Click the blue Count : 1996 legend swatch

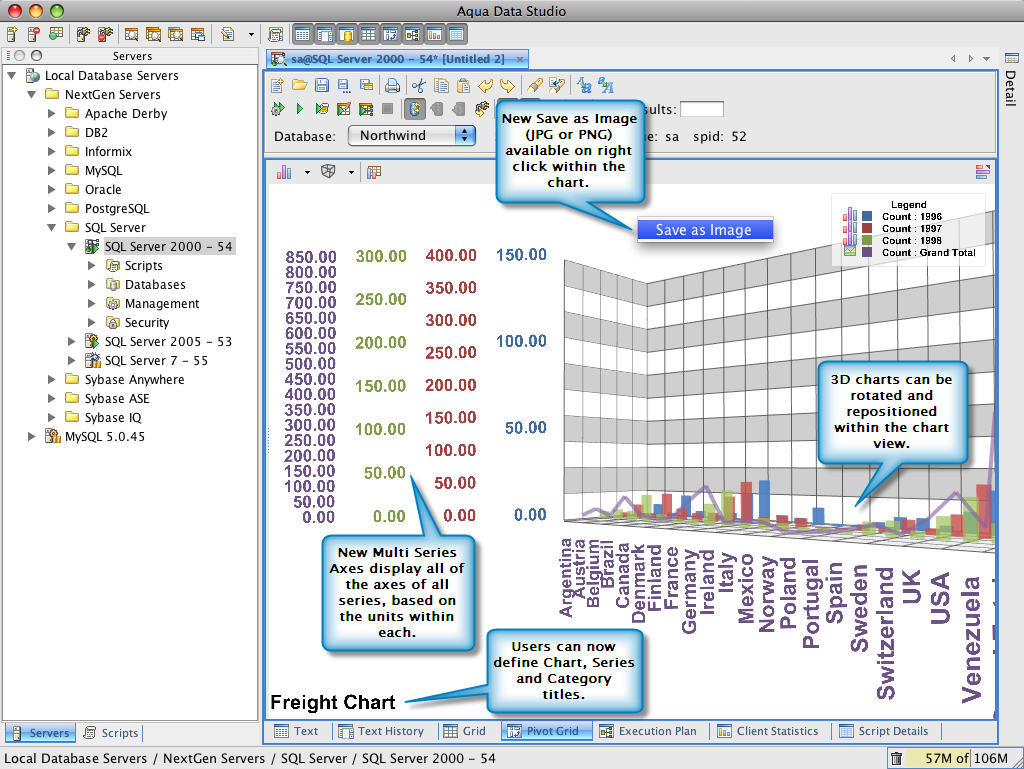point(867,217)
